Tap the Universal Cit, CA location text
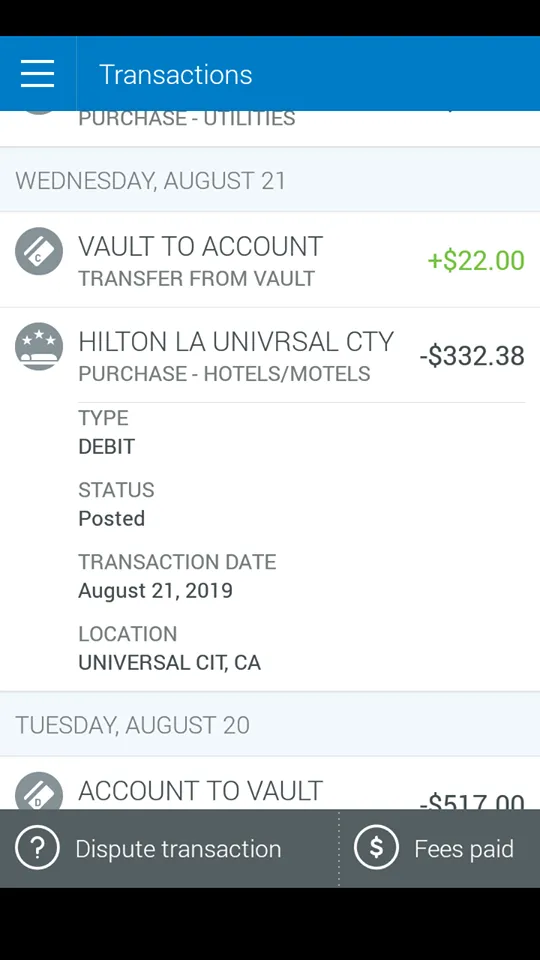 tap(170, 662)
